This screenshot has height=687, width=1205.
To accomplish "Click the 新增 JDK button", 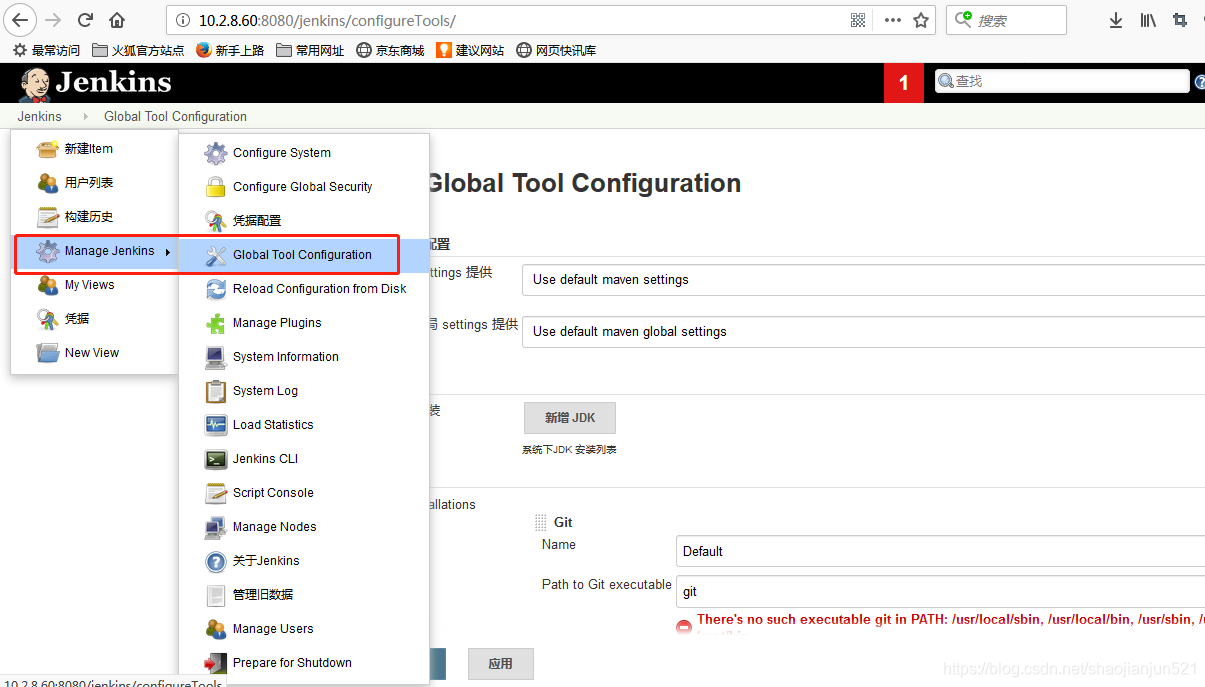I will click(570, 418).
